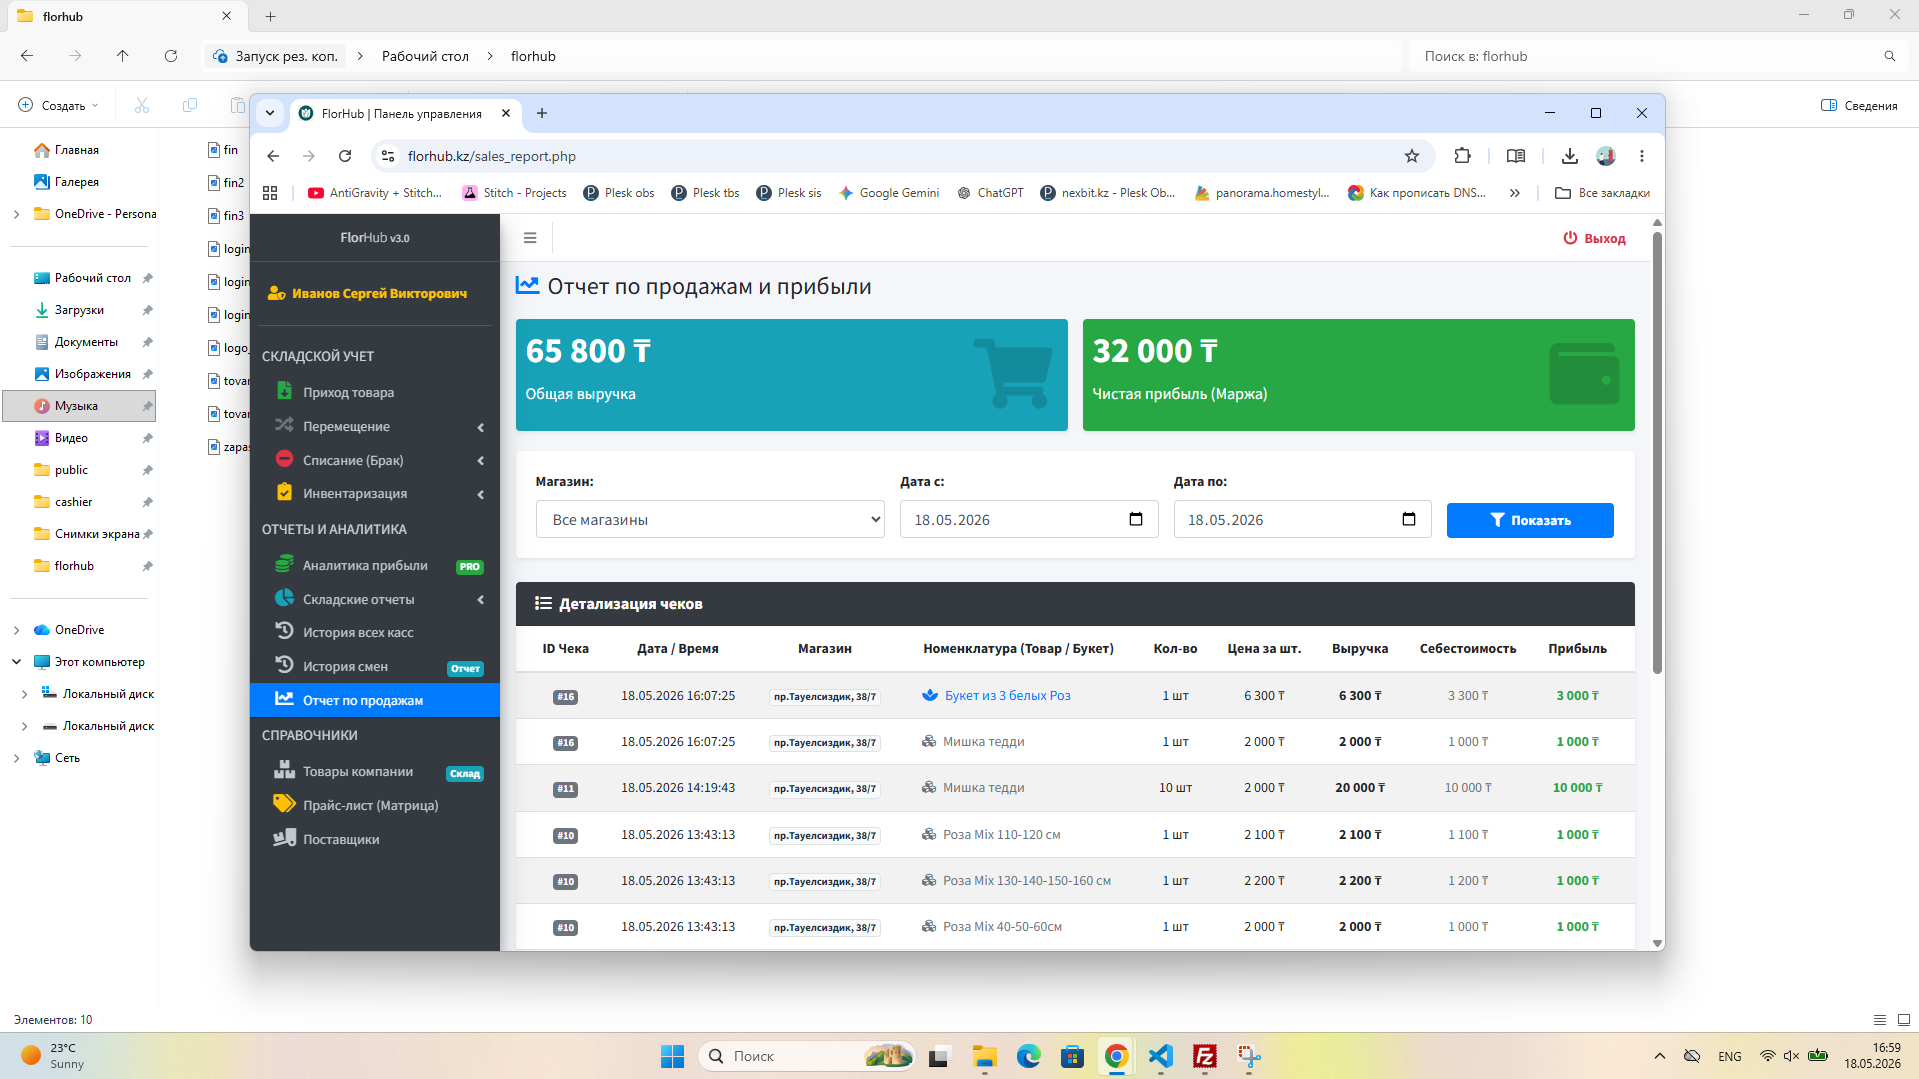This screenshot has width=1919, height=1079.
Task: Open 'История всех касс' menu item
Action: click(374, 632)
